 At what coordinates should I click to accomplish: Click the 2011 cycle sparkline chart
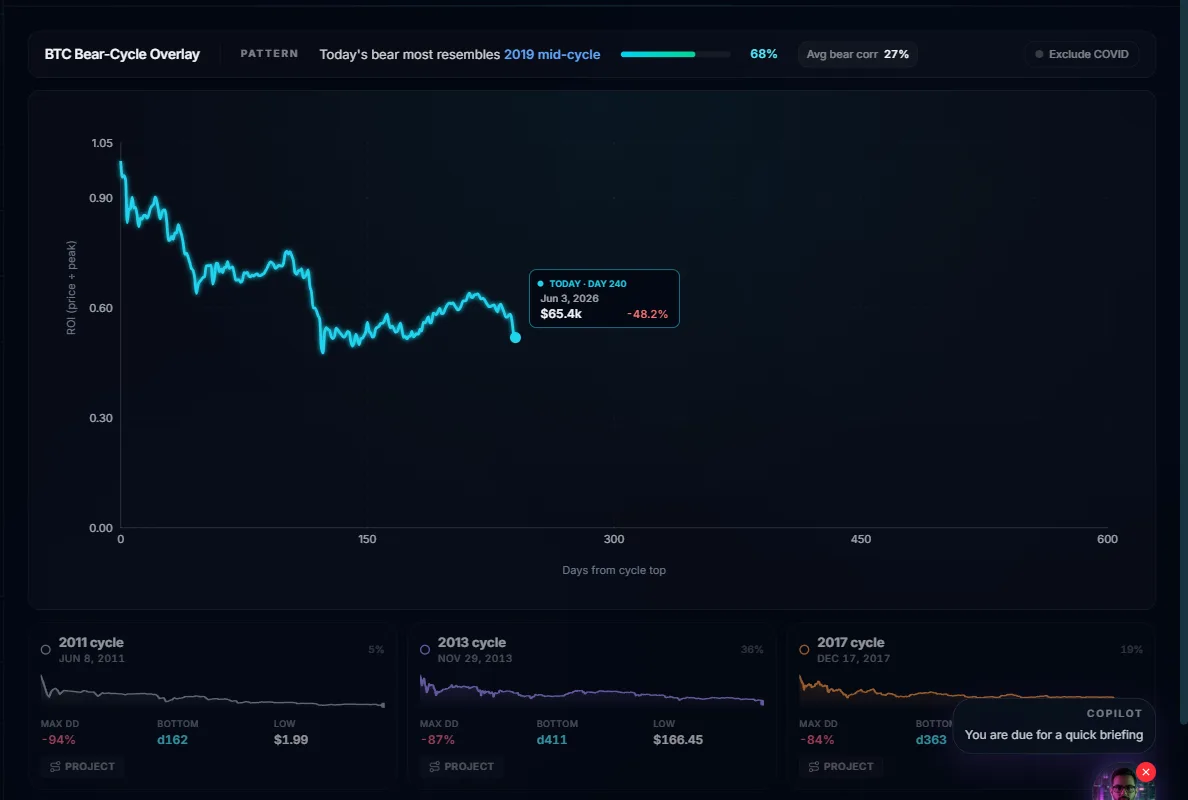(213, 691)
